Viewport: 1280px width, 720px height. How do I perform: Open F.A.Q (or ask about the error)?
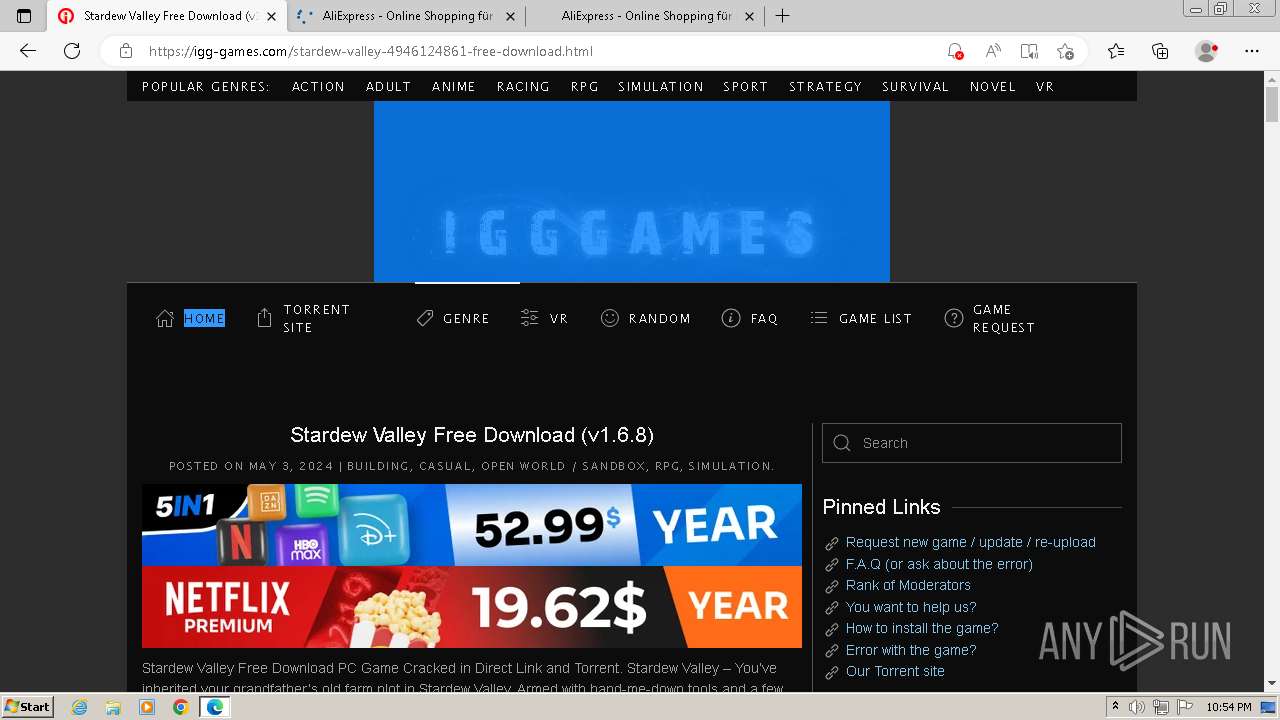click(x=939, y=564)
